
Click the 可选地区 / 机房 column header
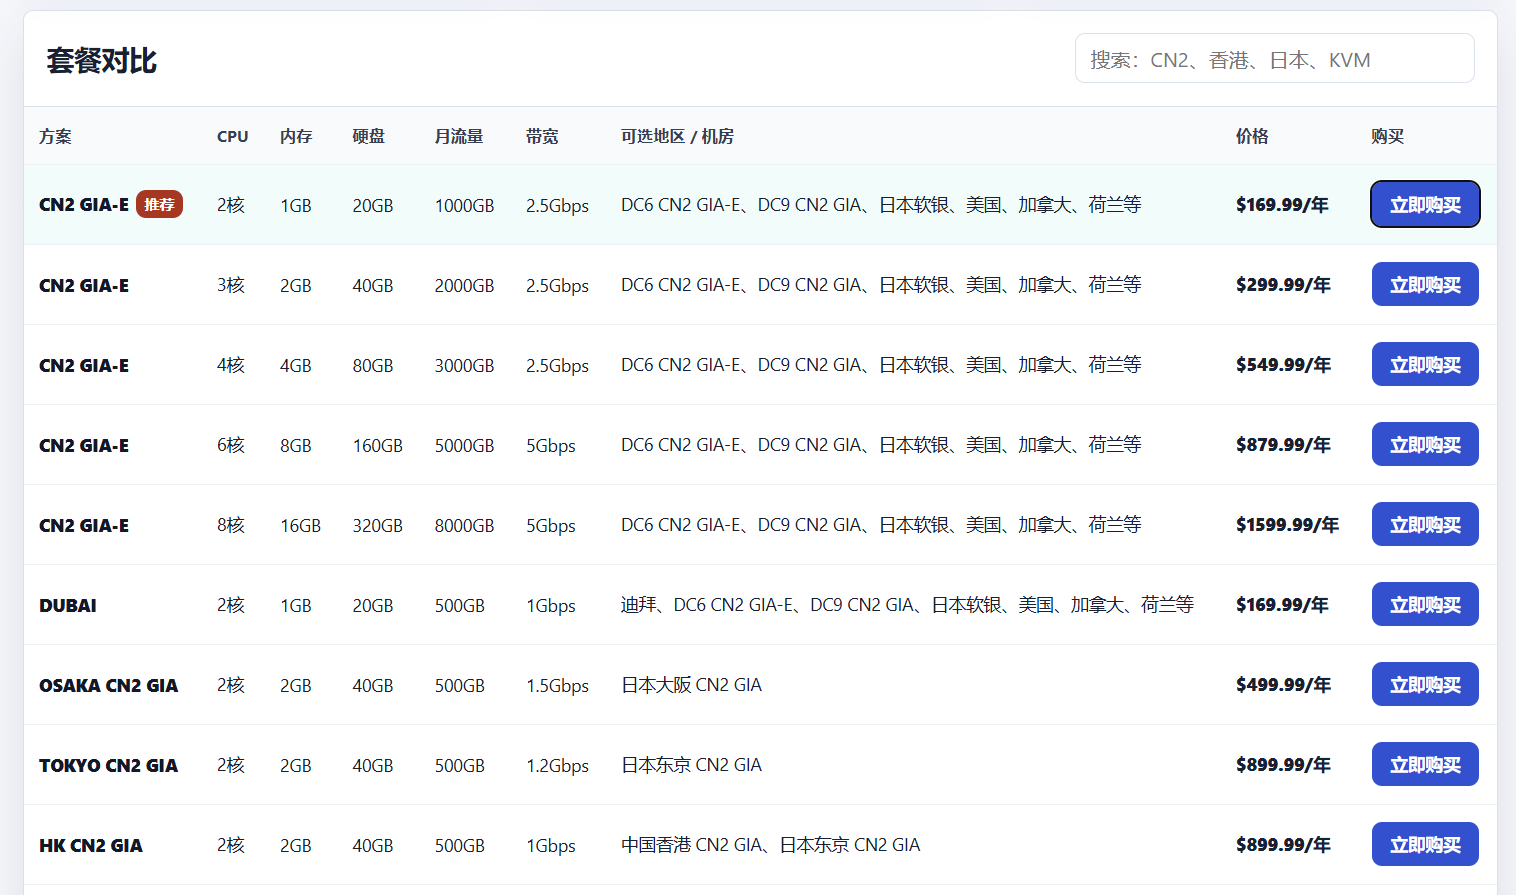click(677, 136)
